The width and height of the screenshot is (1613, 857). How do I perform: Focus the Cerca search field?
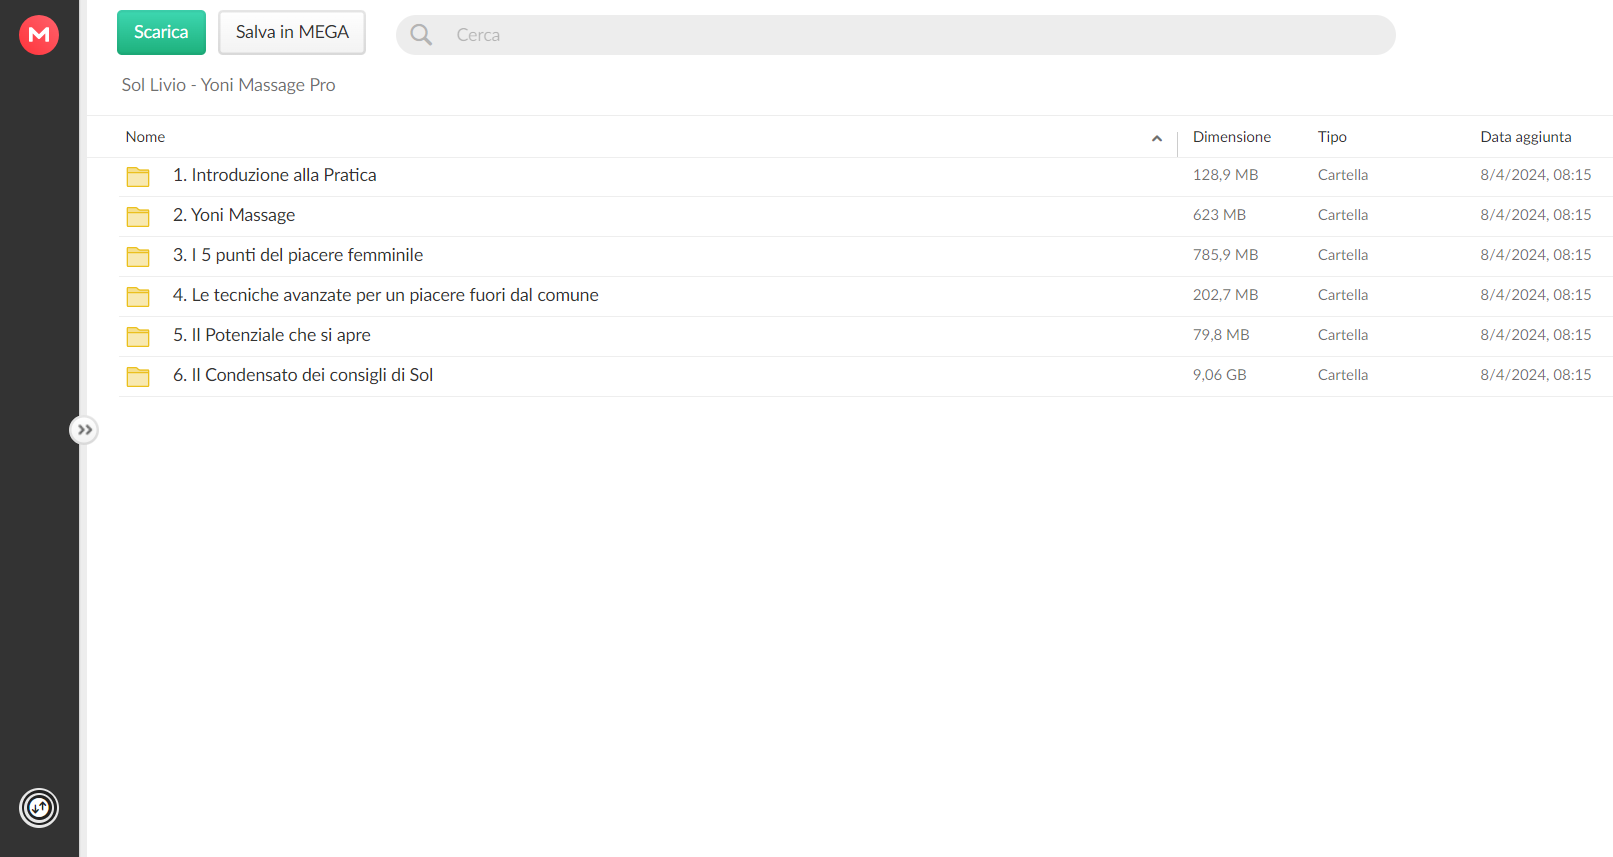[895, 35]
